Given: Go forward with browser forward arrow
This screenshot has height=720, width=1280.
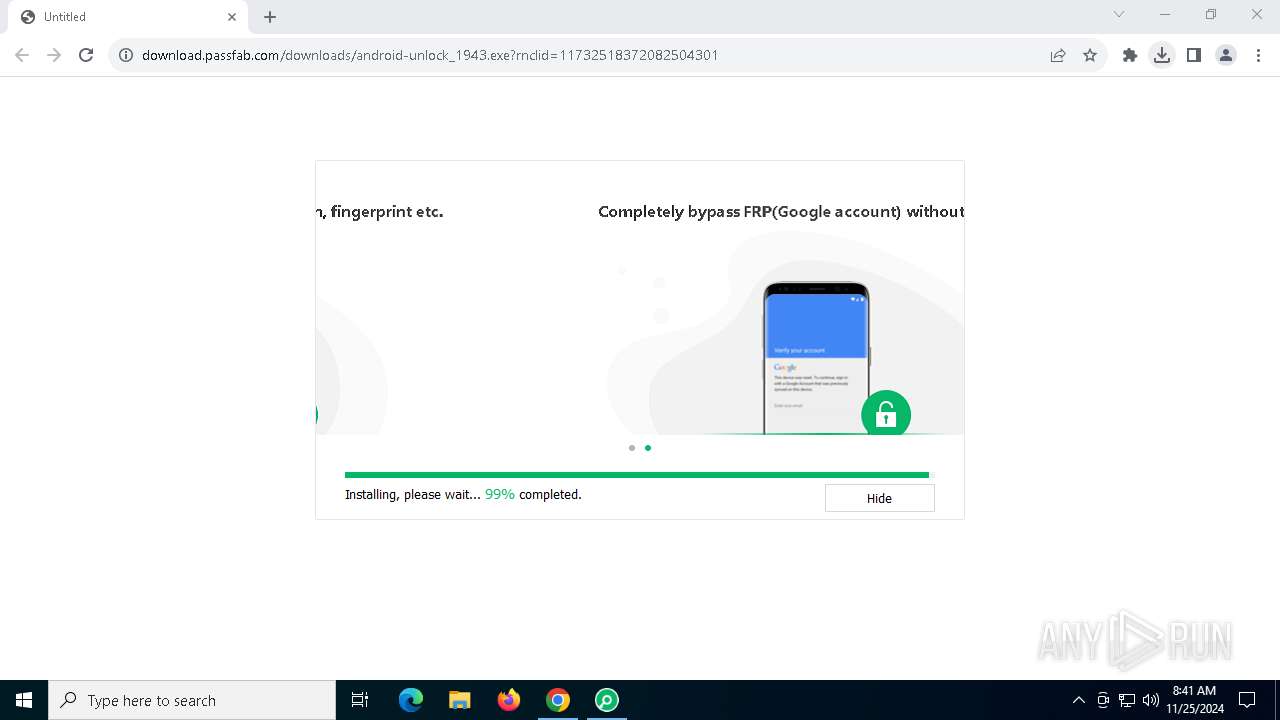Looking at the screenshot, I should click(x=54, y=55).
